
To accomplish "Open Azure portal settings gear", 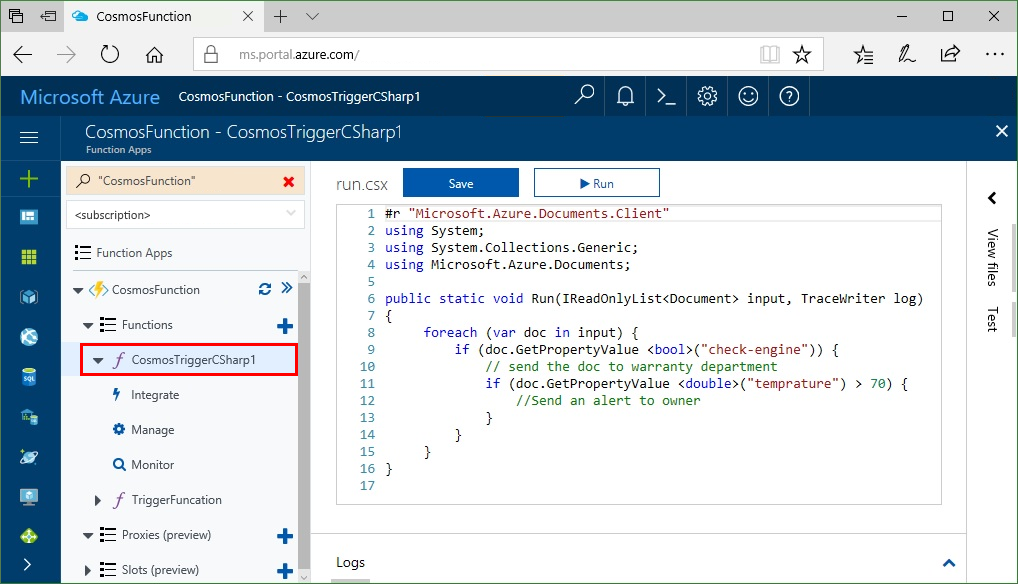I will pos(707,95).
